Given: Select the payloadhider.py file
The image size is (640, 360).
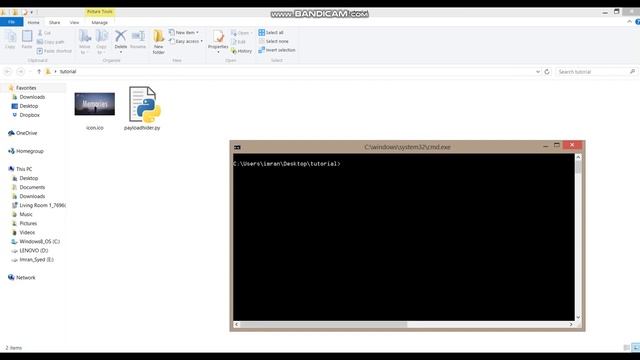Looking at the screenshot, I should tap(142, 109).
